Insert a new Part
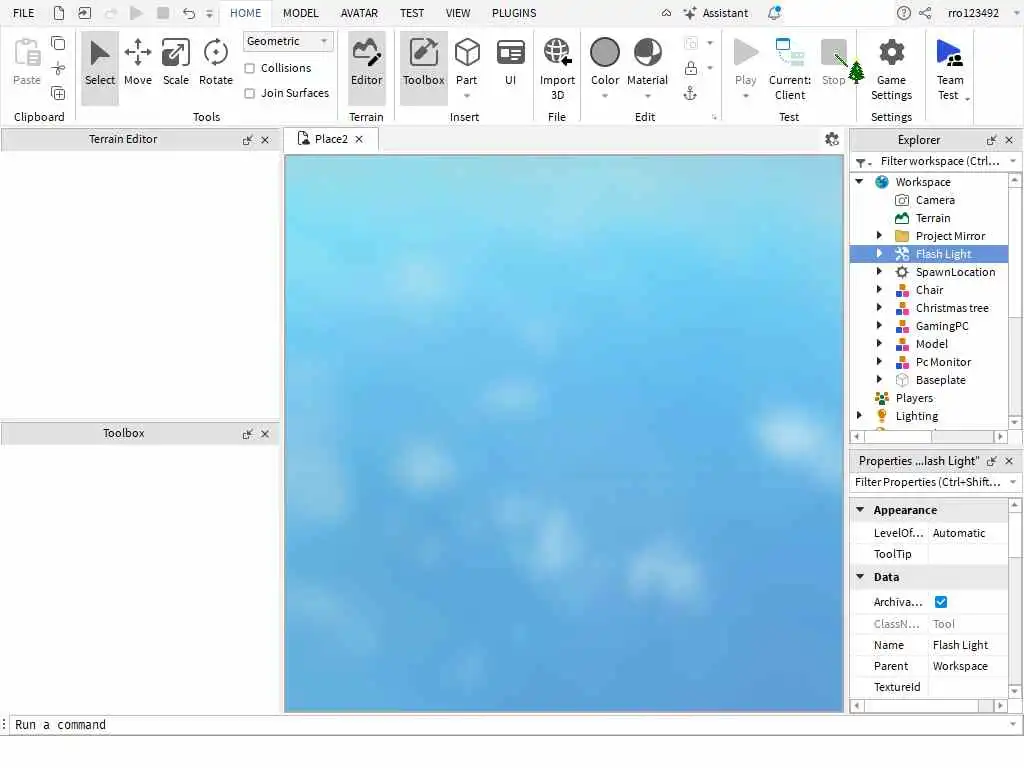 pos(467,60)
